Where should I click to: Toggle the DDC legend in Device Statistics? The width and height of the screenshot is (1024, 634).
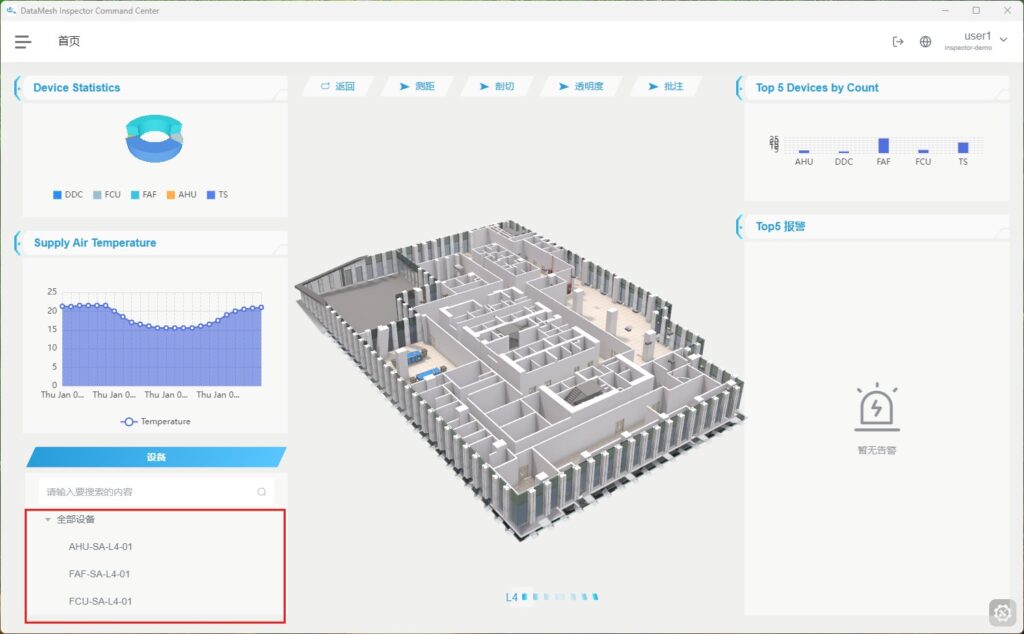click(x=68, y=195)
